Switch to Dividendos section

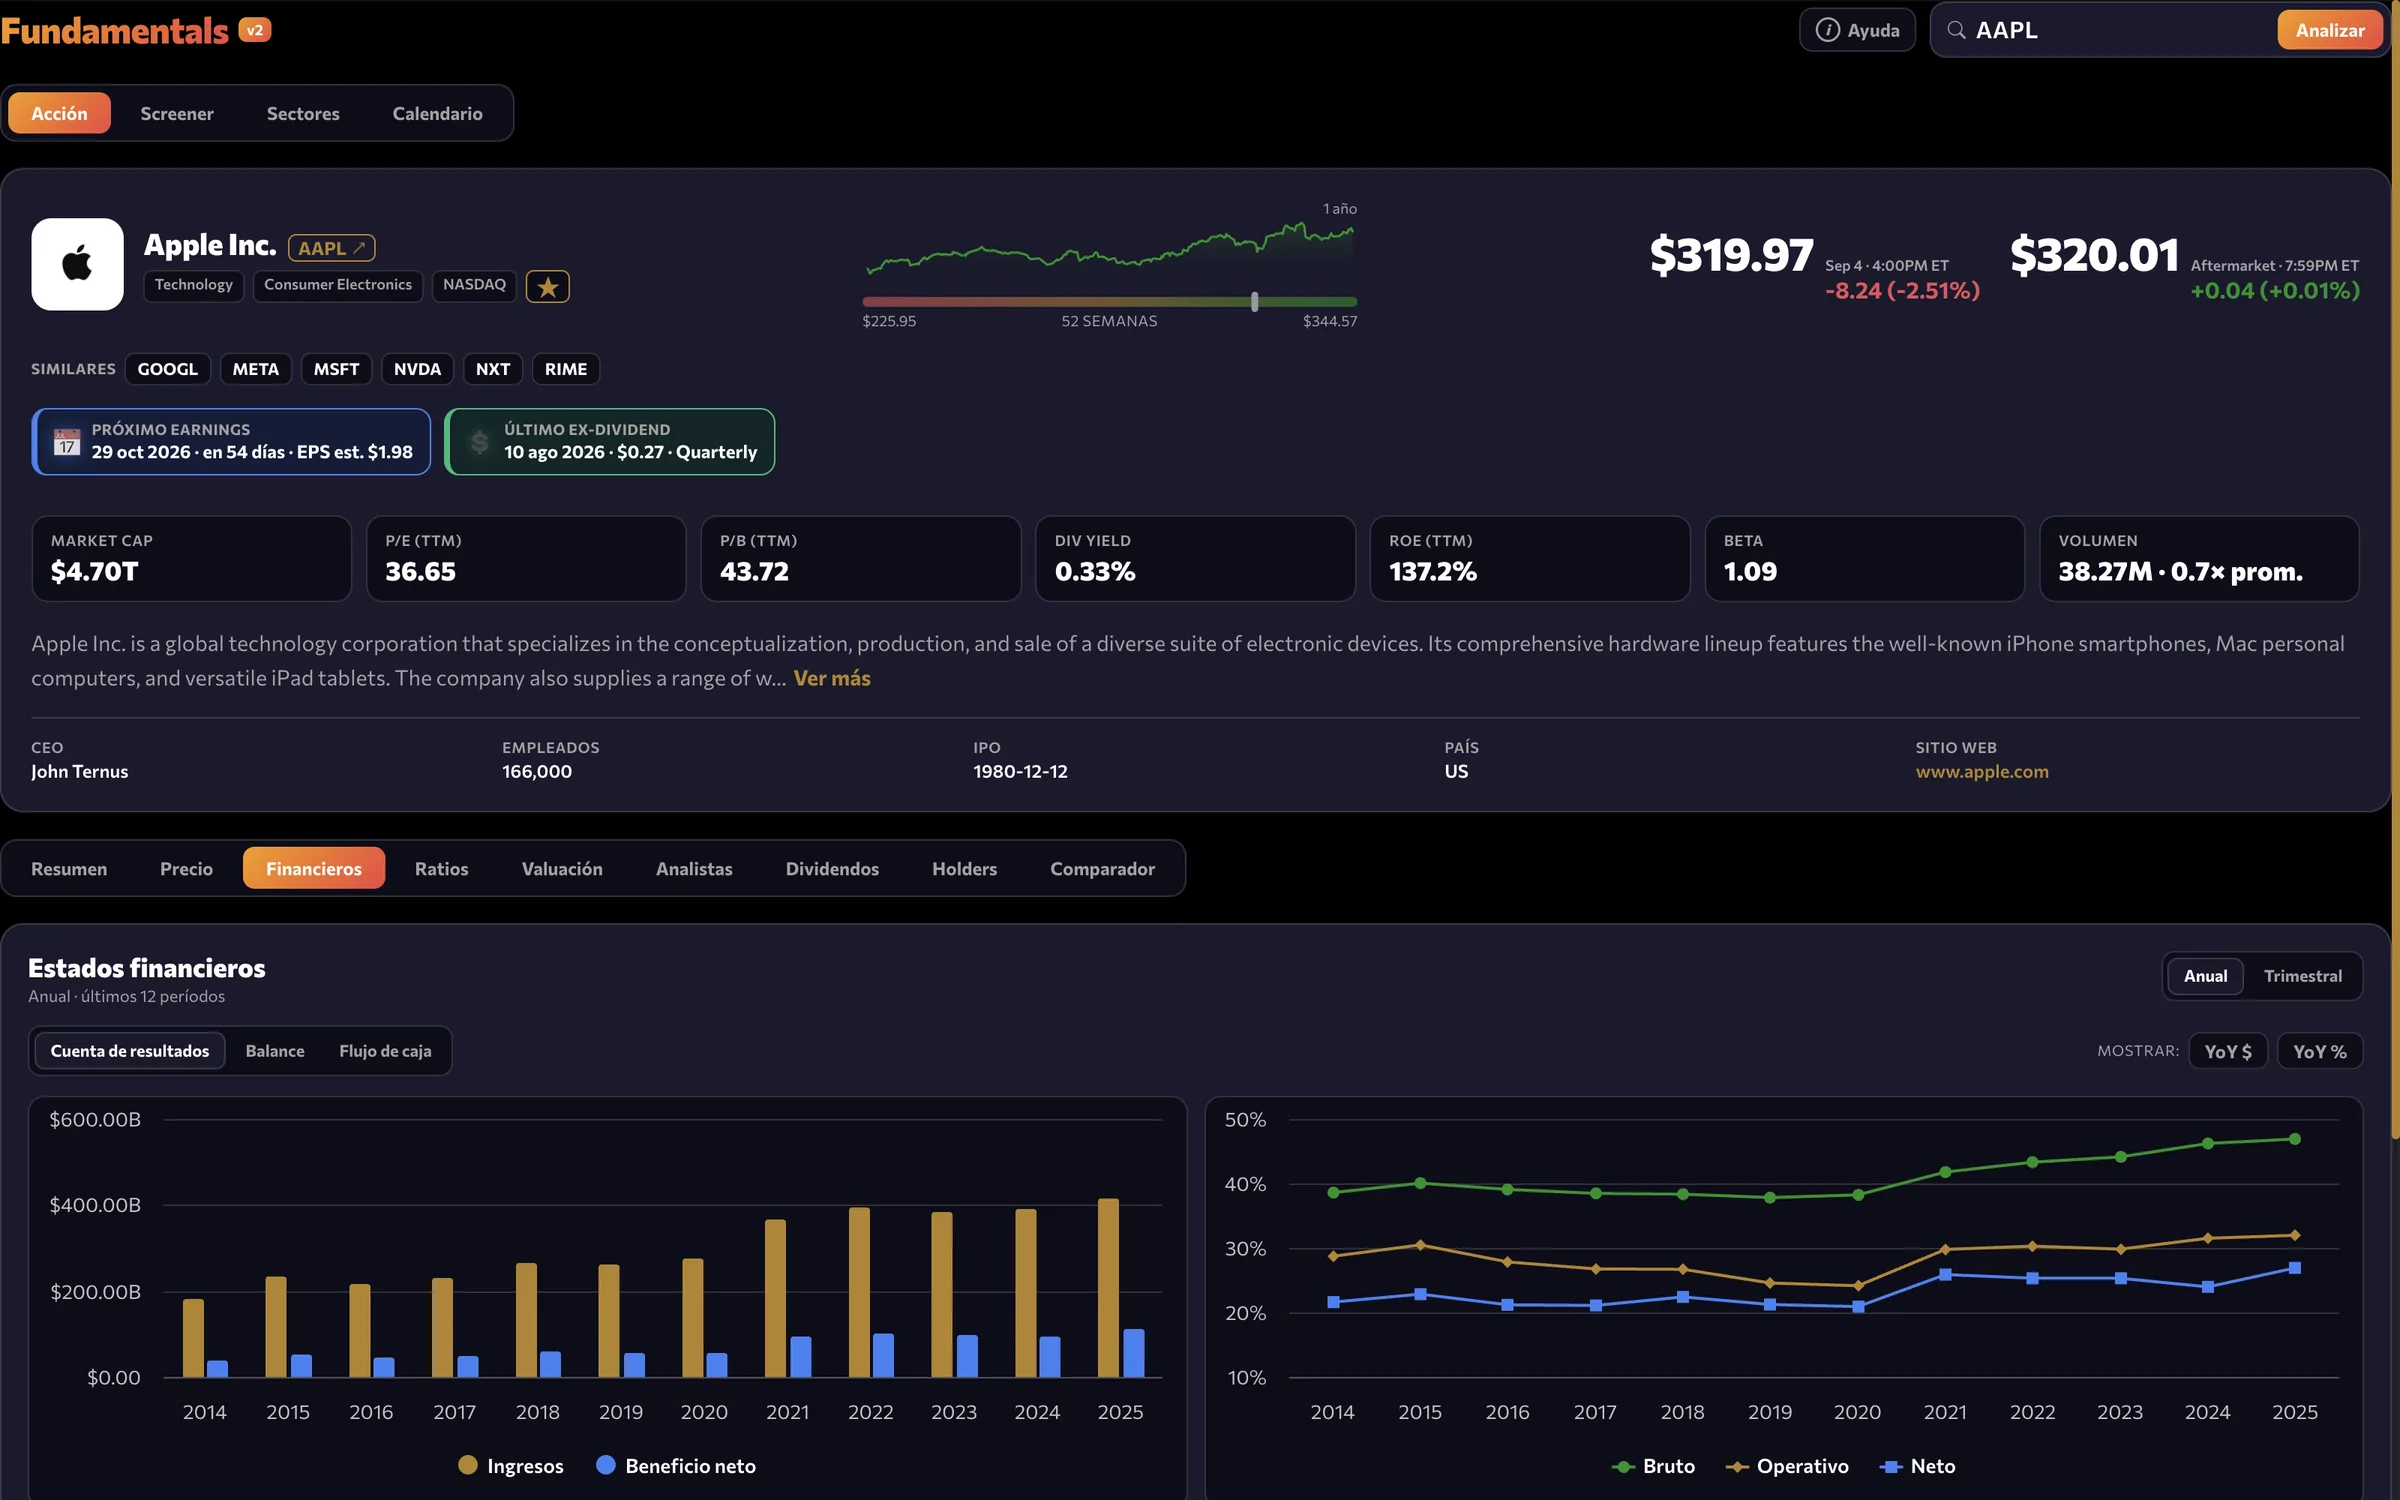(x=832, y=868)
